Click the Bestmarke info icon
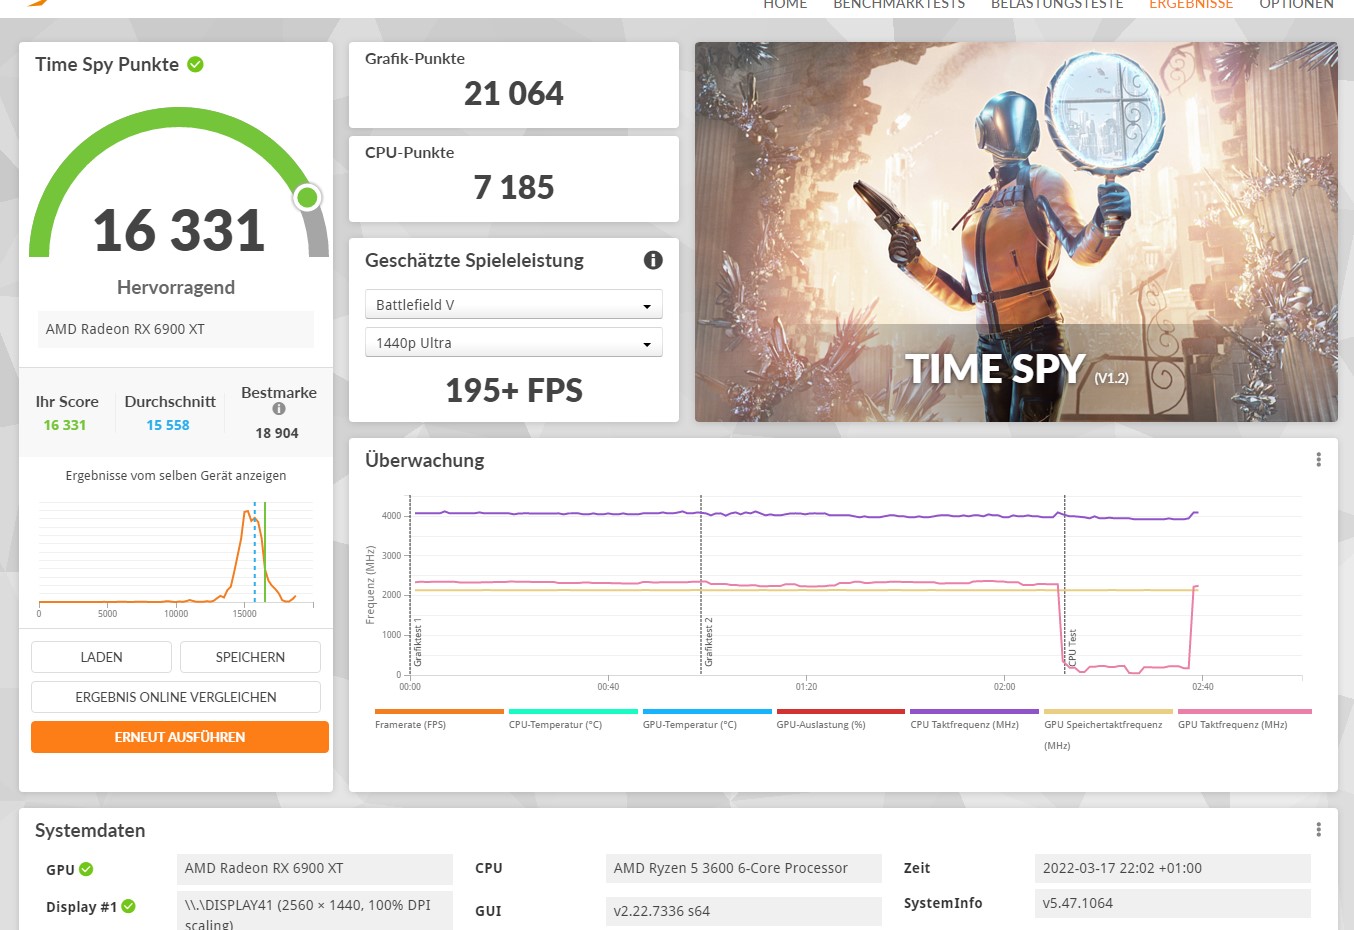This screenshot has width=1354, height=930. 279,408
